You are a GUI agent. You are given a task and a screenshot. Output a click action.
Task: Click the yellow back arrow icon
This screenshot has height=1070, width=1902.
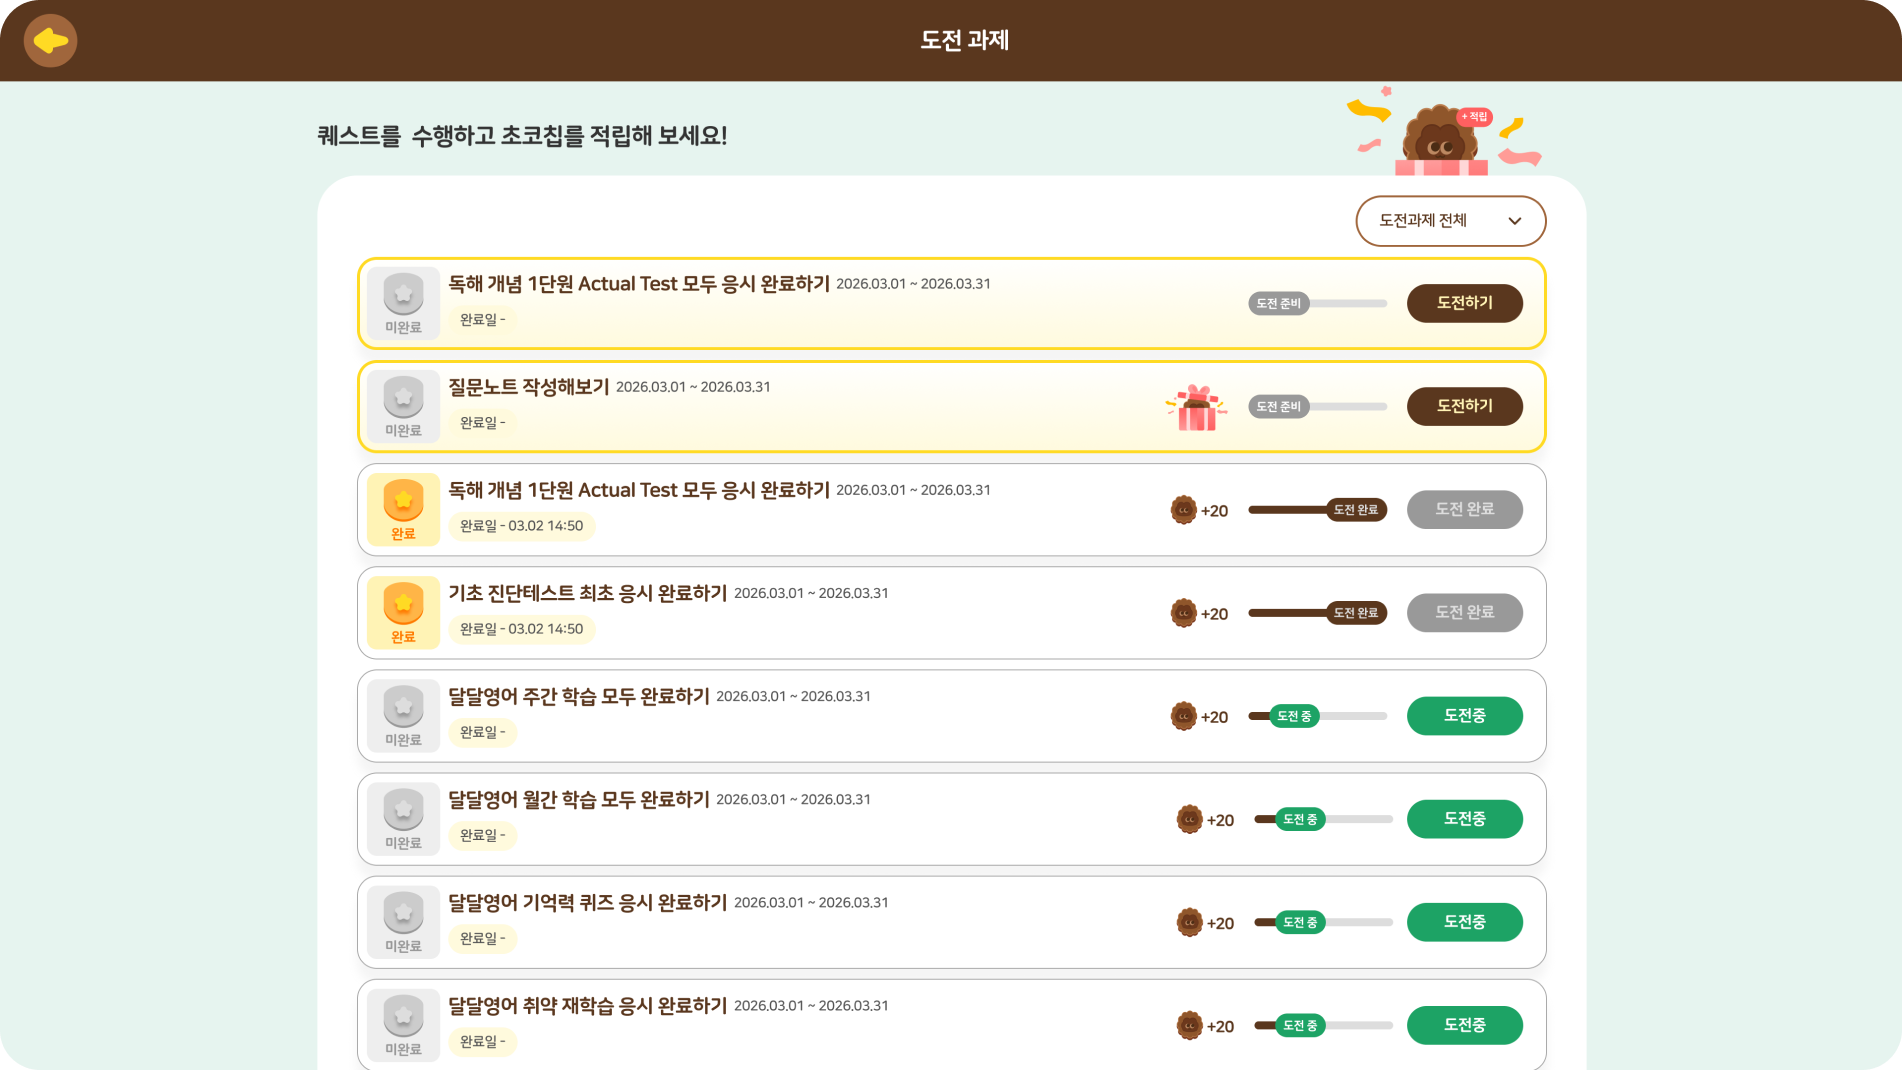(50, 41)
